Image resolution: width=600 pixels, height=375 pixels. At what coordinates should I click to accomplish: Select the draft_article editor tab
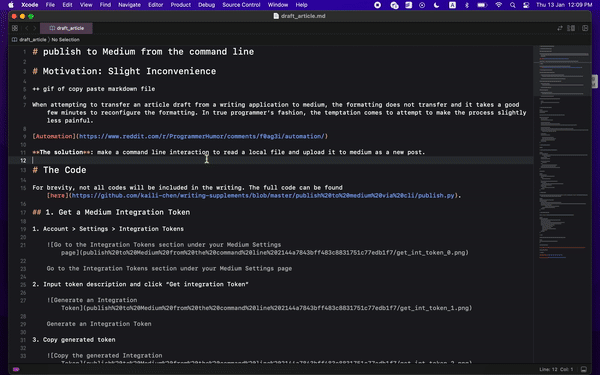click(x=66, y=28)
